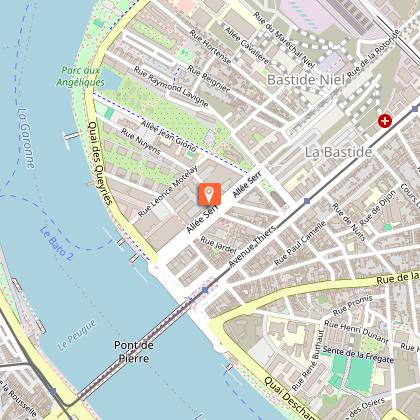Click the red hospital cross icon

point(385,121)
